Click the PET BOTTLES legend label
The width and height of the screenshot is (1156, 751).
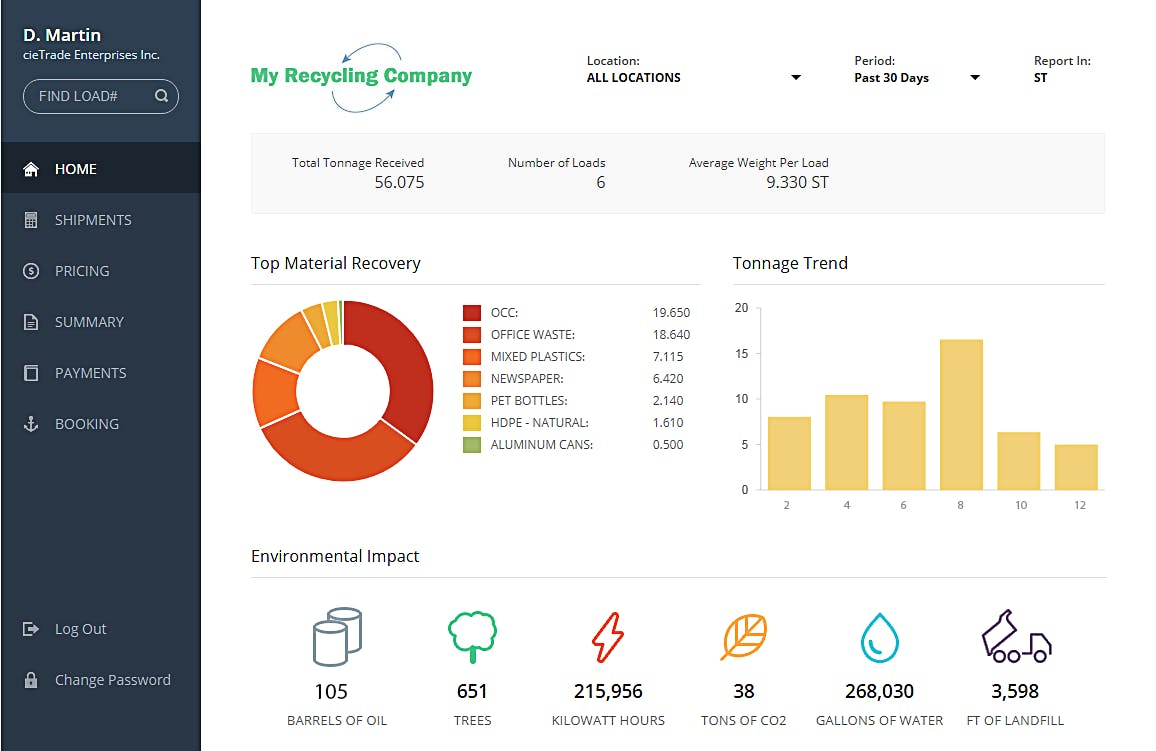tap(529, 401)
